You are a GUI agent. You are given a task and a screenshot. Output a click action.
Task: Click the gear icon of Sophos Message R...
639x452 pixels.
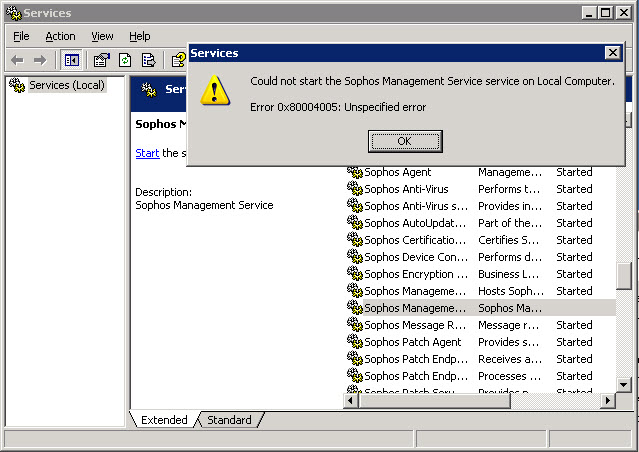(x=355, y=325)
